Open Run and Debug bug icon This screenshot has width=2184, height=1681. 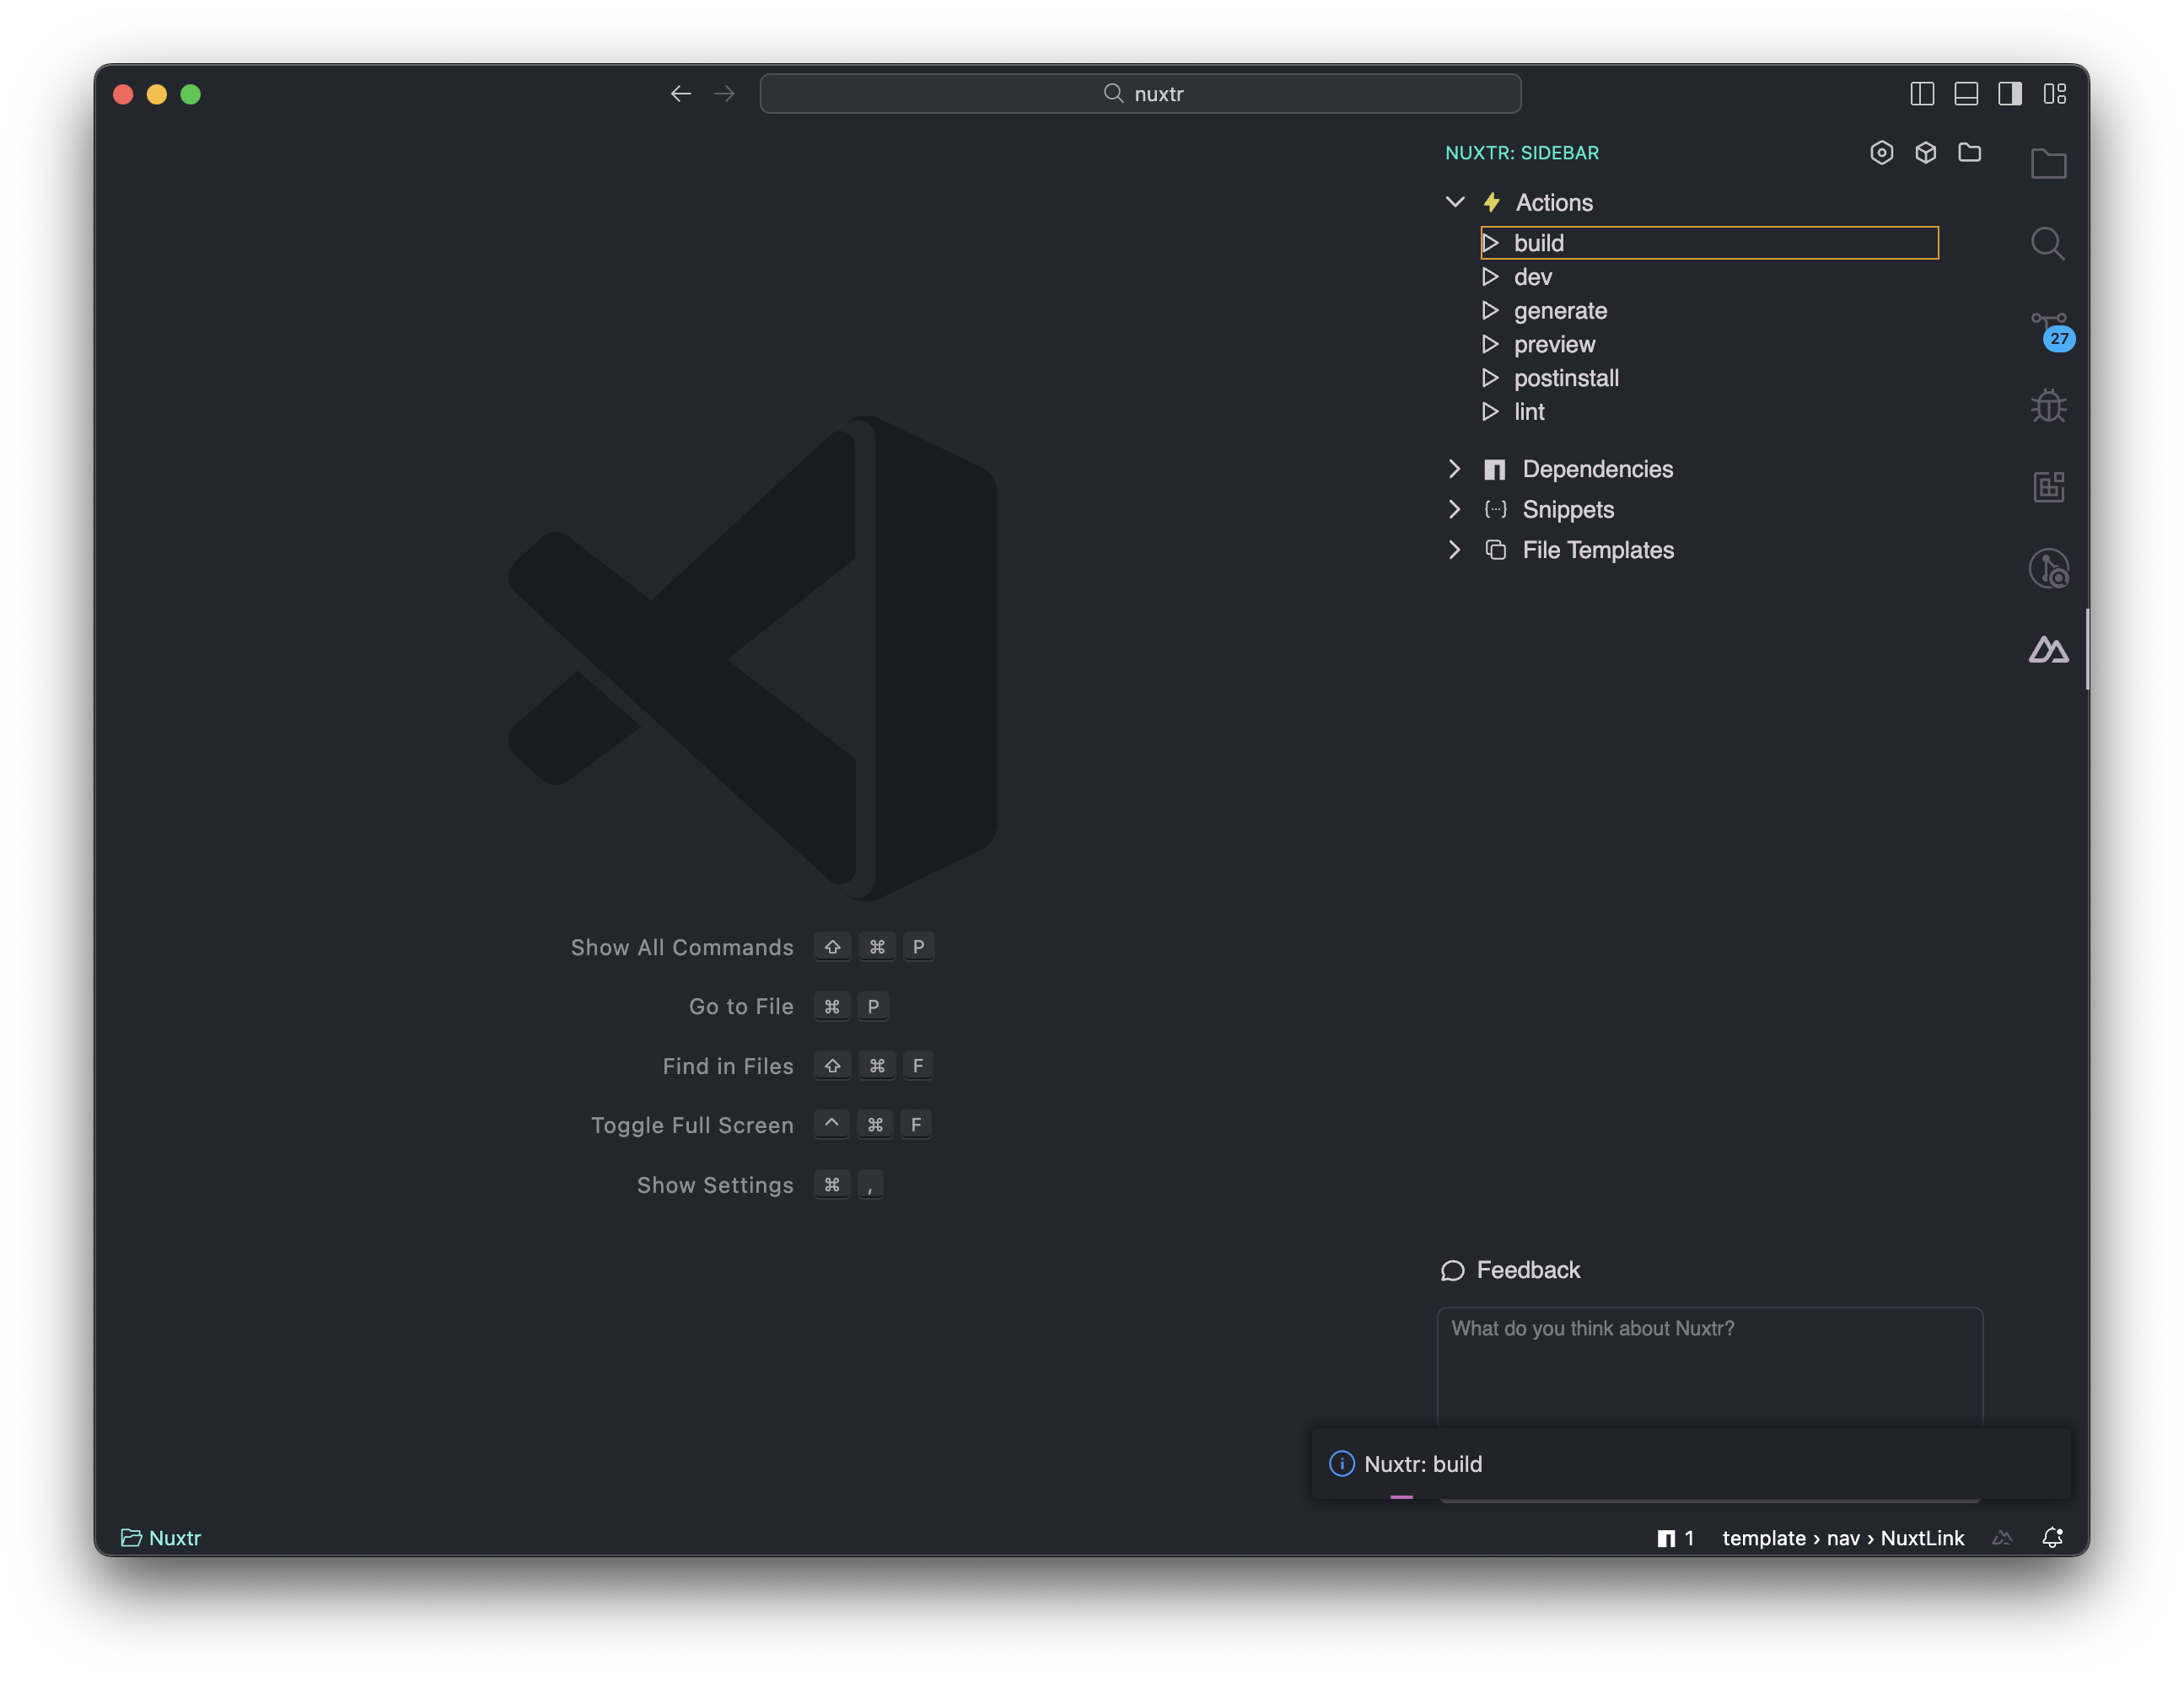[2048, 406]
